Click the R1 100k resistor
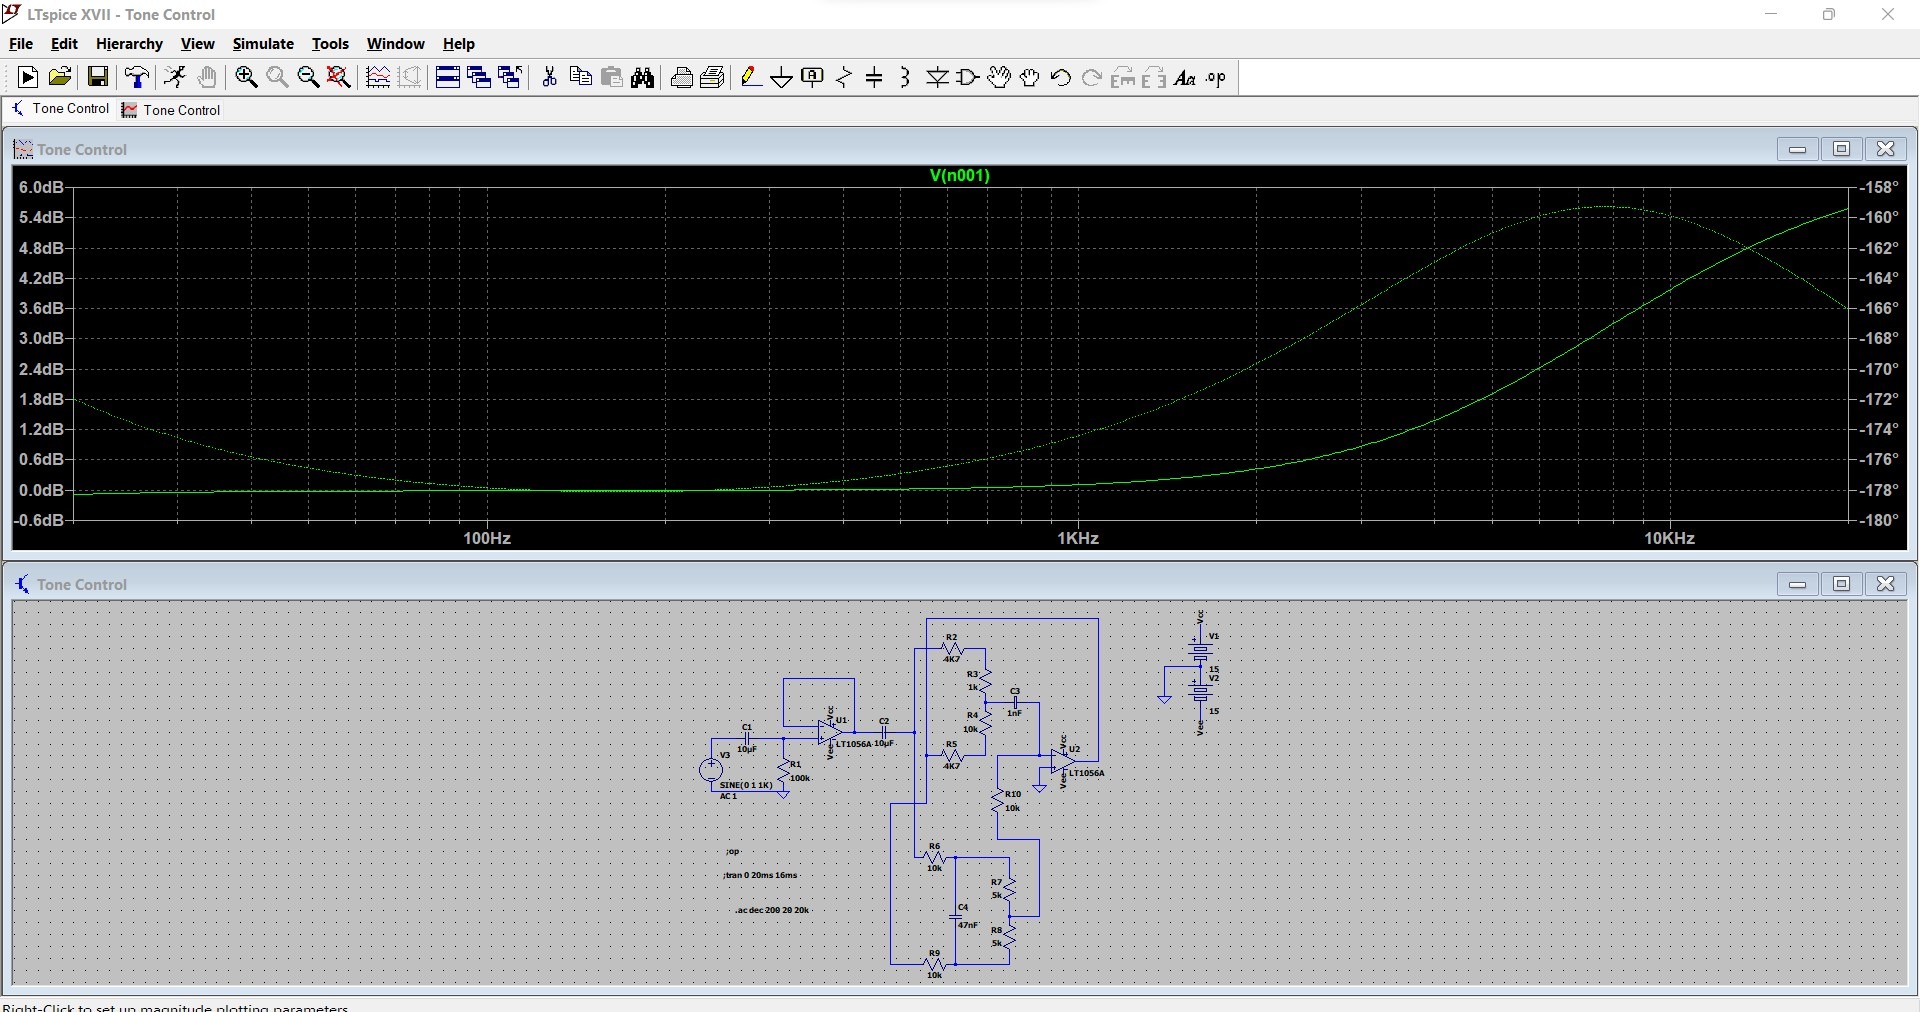1920x1012 pixels. pos(785,770)
